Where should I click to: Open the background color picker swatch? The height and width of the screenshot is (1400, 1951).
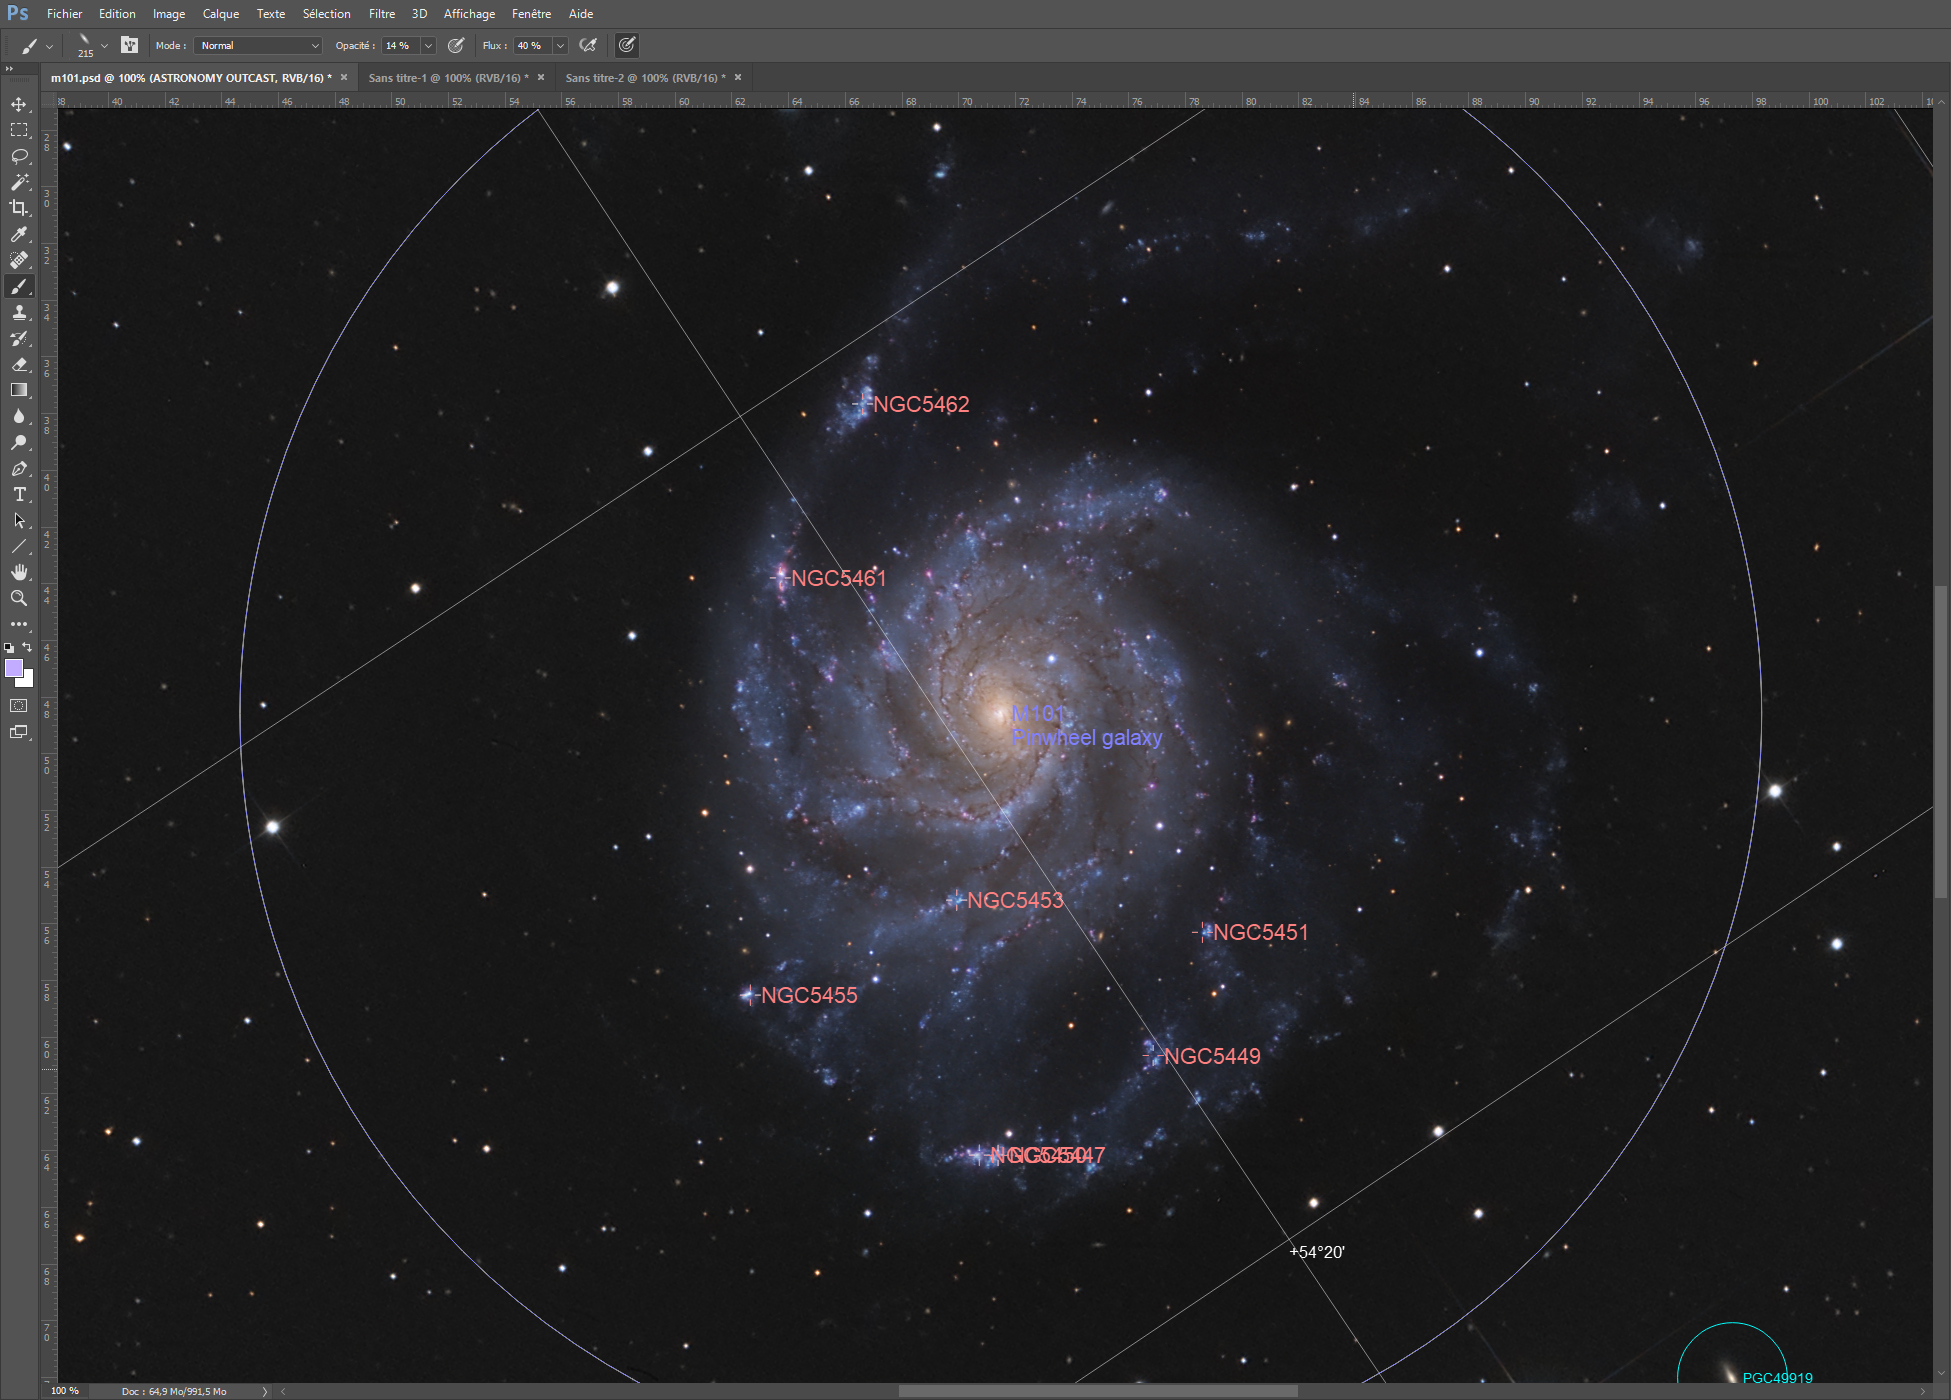(28, 681)
